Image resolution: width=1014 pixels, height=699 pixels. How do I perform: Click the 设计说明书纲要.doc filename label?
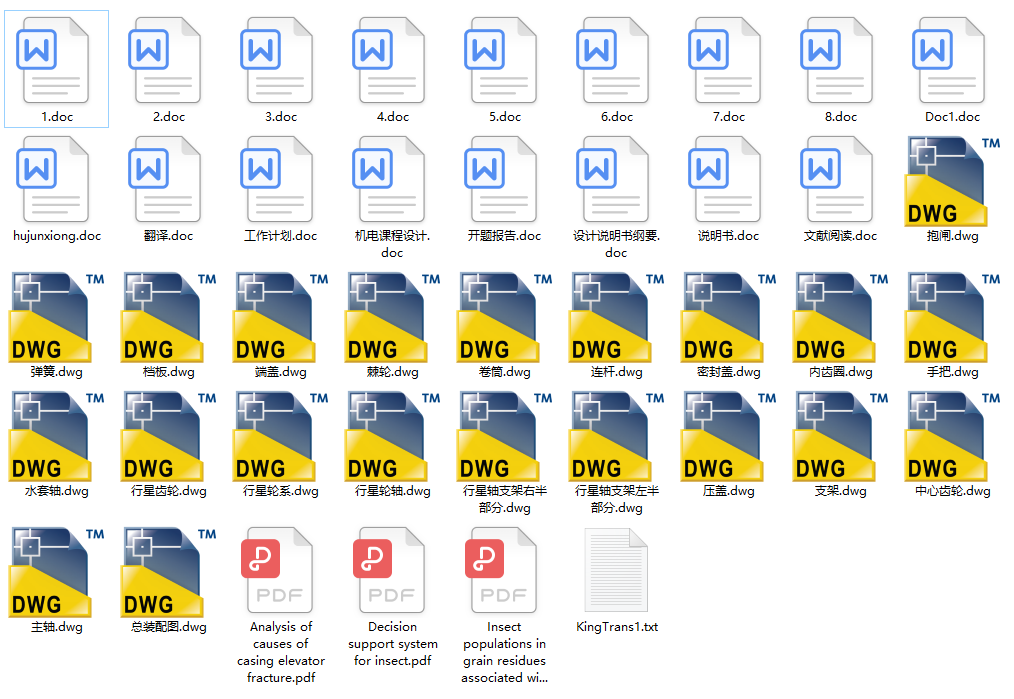click(617, 244)
